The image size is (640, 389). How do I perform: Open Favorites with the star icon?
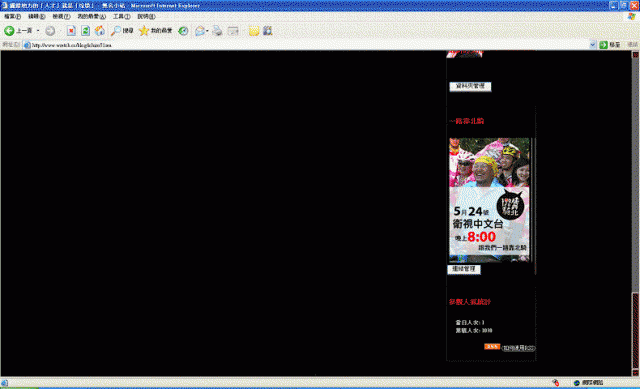[156, 31]
